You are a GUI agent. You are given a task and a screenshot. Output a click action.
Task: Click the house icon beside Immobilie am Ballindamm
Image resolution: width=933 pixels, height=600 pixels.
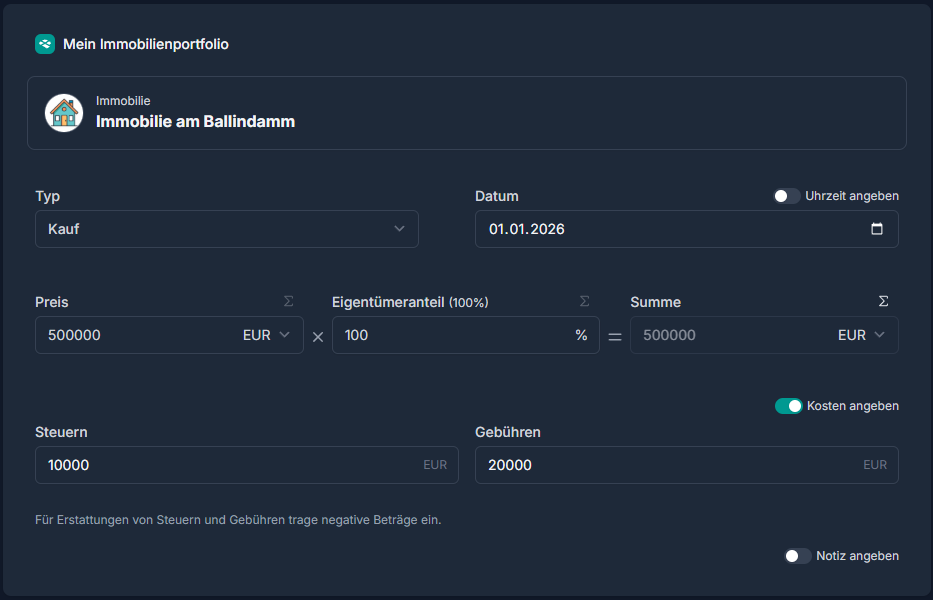63,111
